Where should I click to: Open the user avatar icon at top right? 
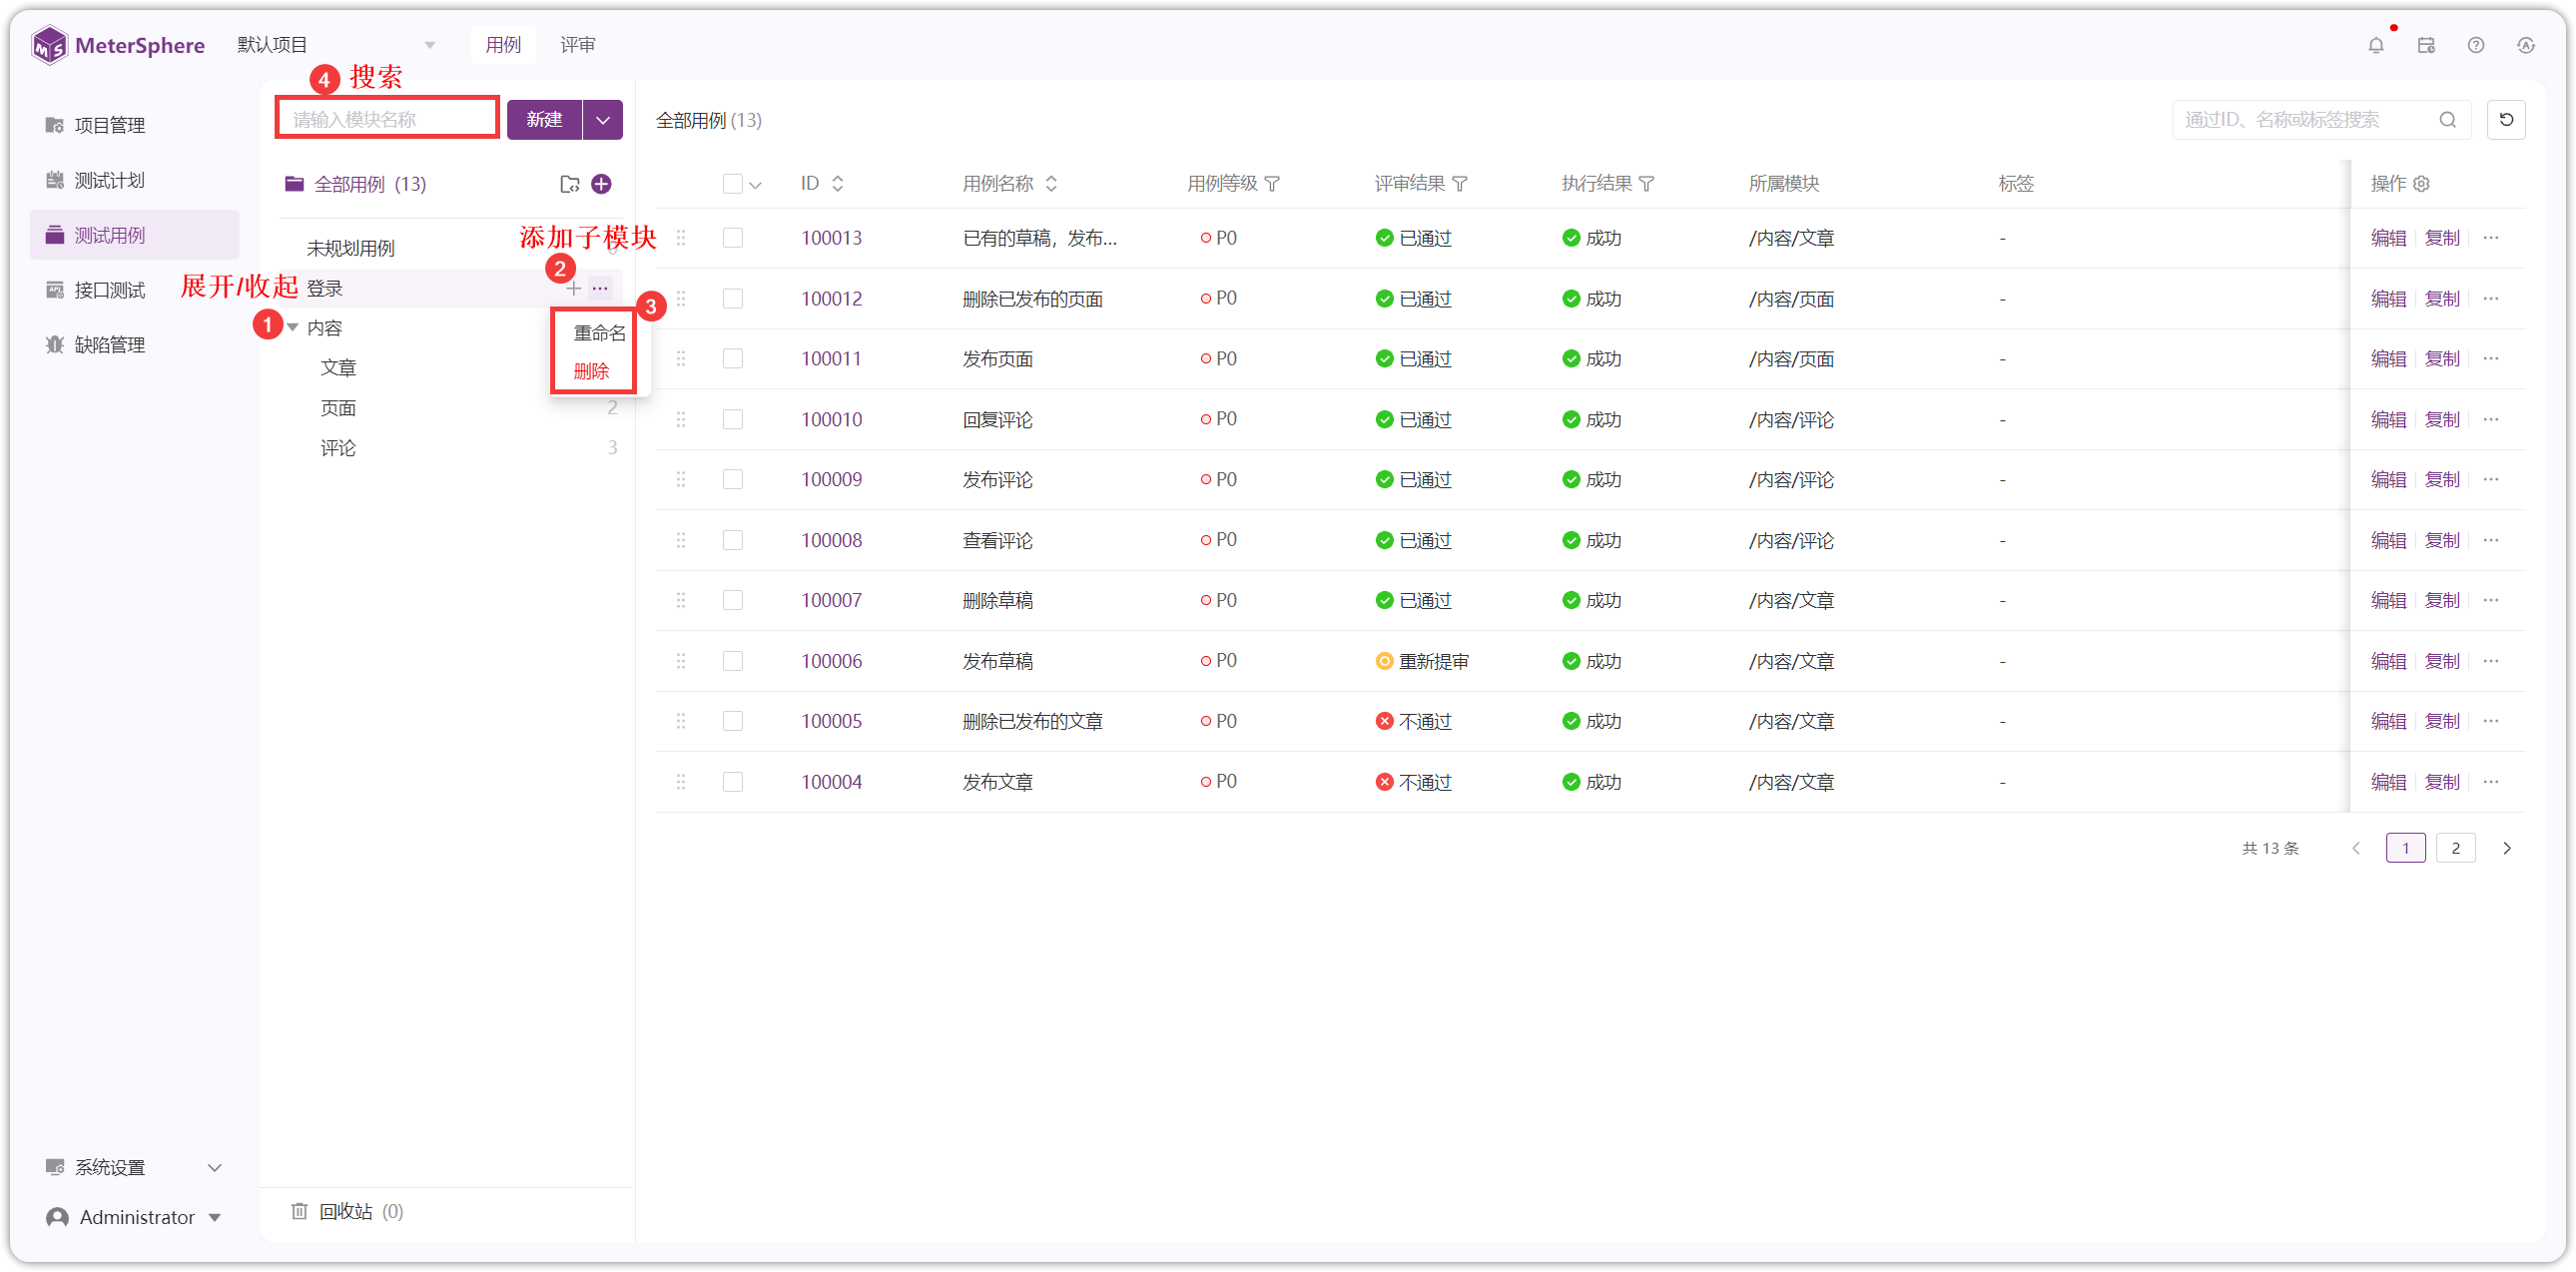[2526, 45]
